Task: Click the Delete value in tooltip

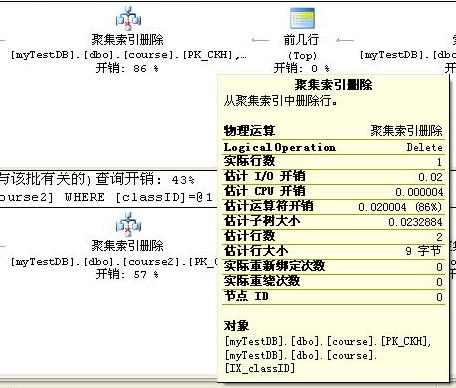Action: 425,147
